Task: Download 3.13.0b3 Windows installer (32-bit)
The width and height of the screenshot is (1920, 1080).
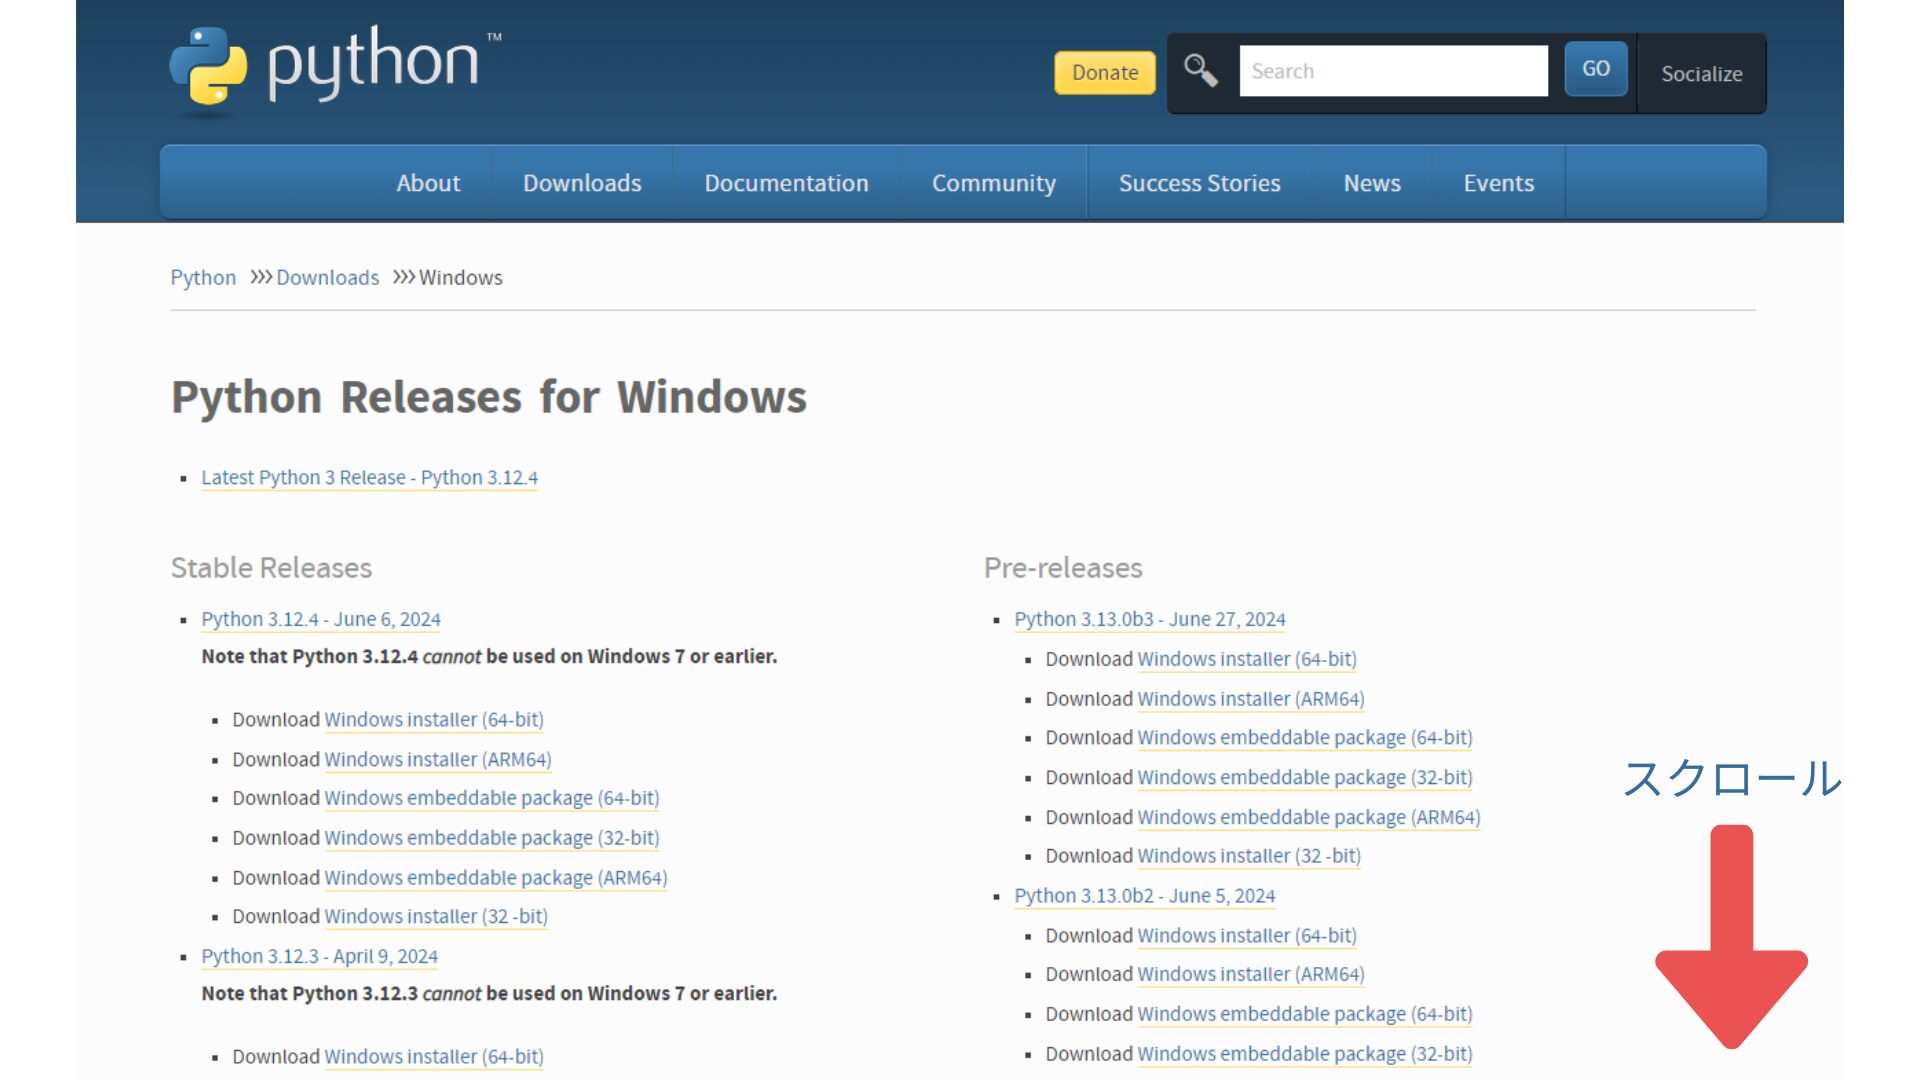Action: pyautogui.click(x=1249, y=856)
